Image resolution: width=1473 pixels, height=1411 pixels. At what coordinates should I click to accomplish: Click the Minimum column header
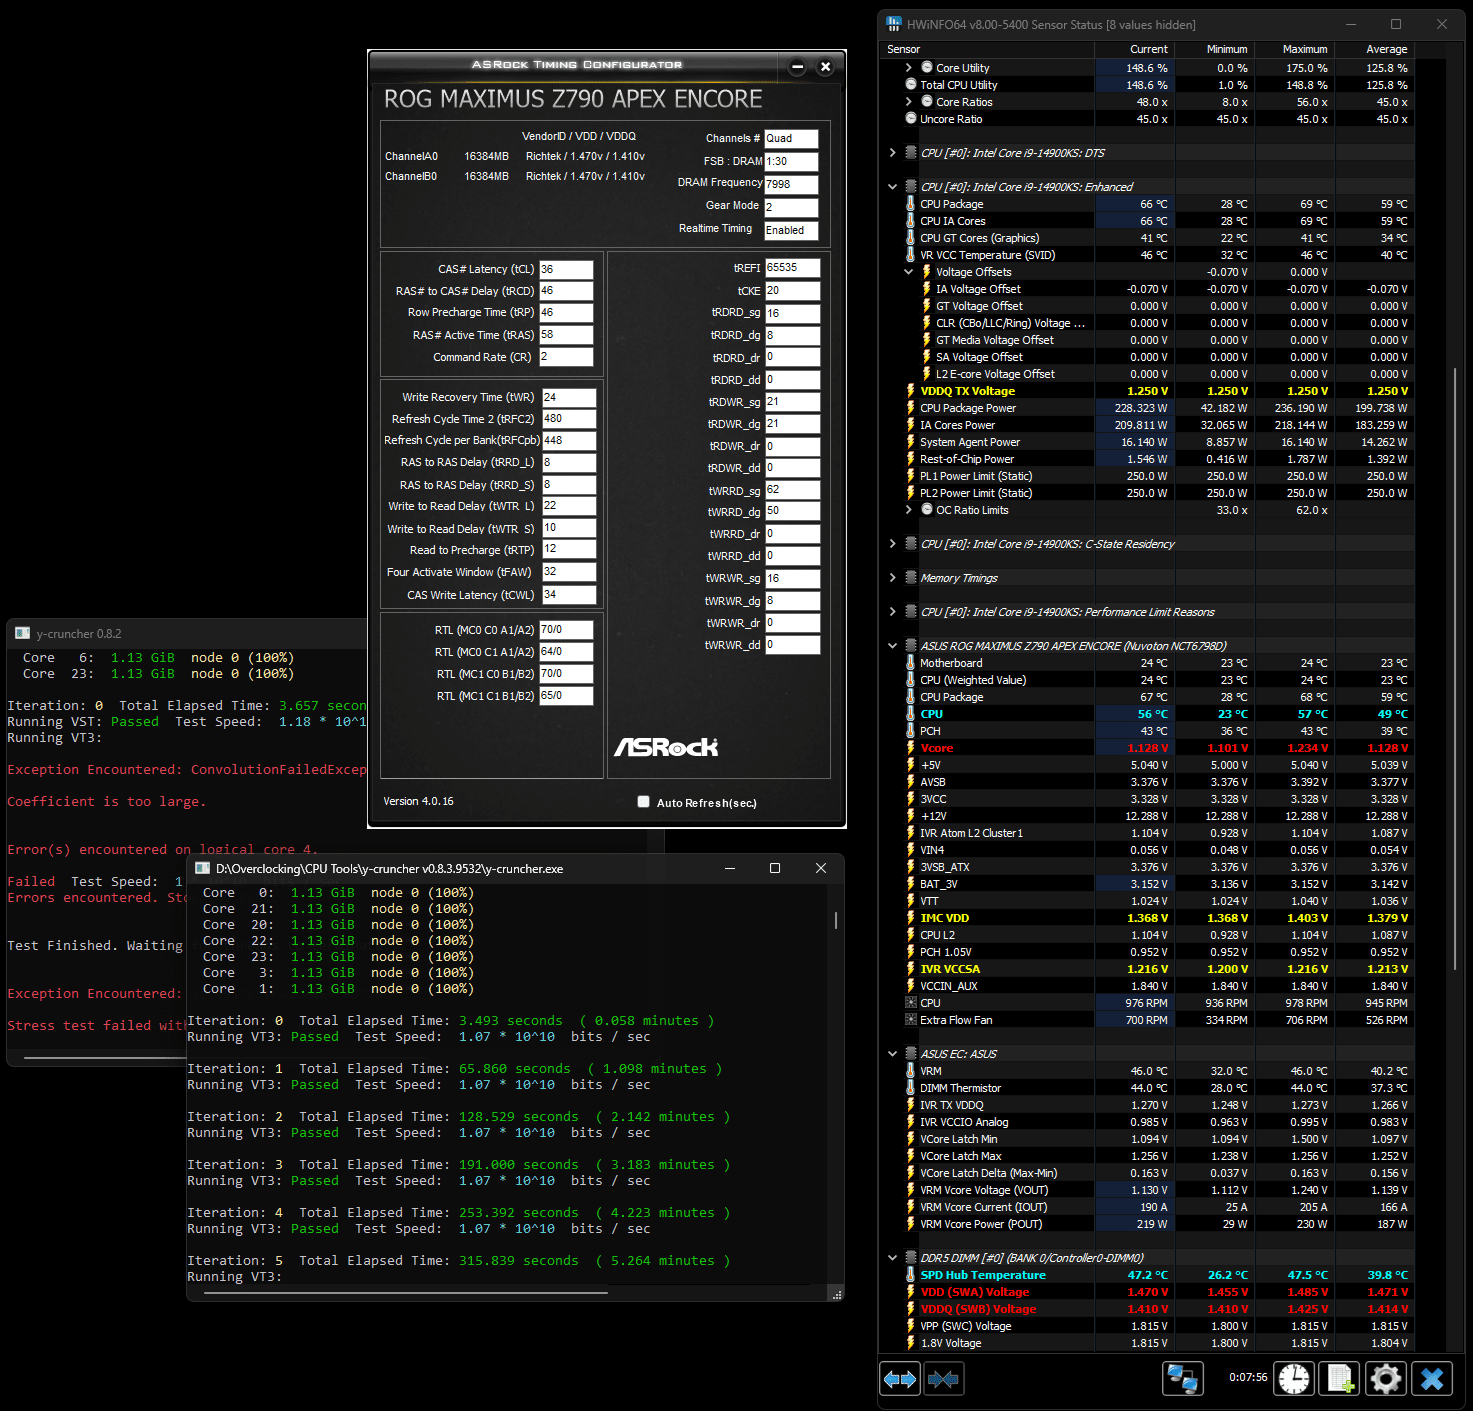tap(1213, 49)
